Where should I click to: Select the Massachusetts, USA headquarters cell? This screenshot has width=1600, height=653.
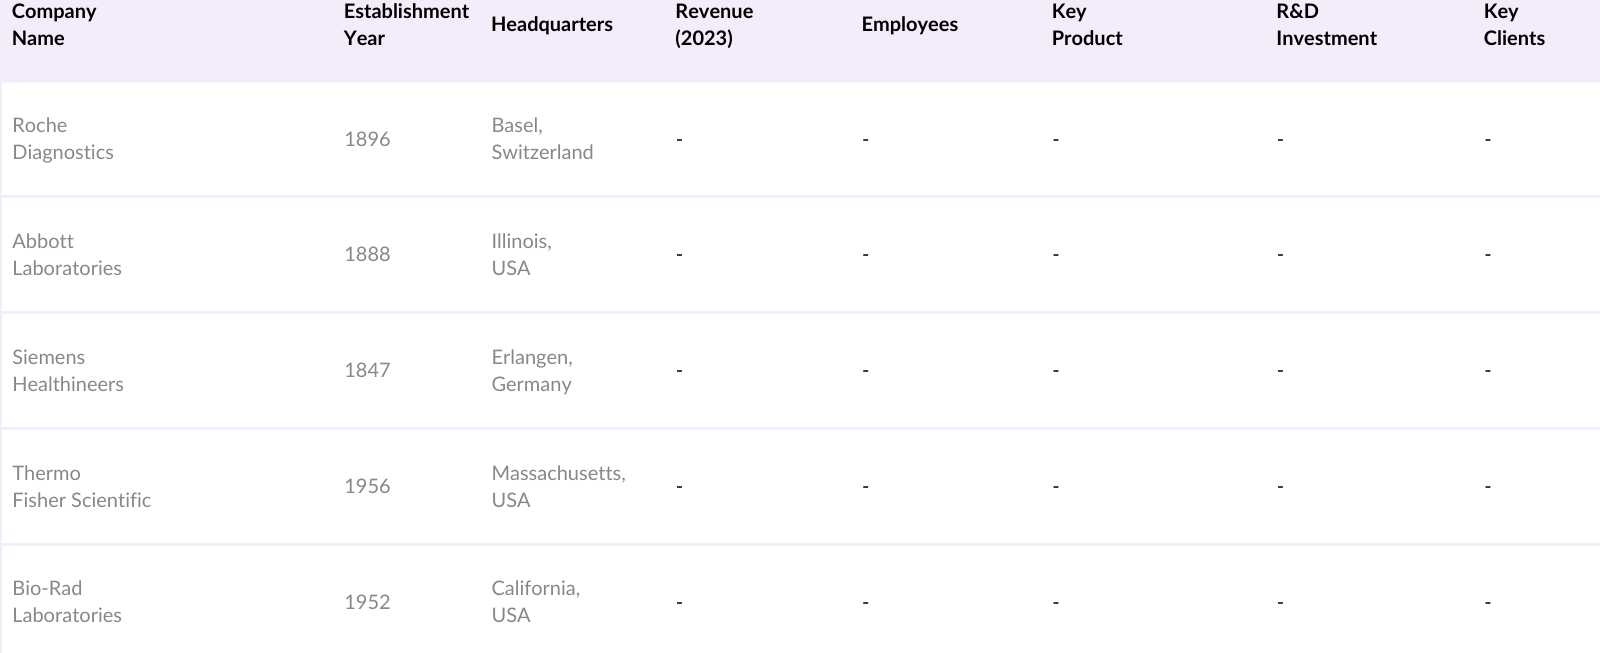(558, 487)
